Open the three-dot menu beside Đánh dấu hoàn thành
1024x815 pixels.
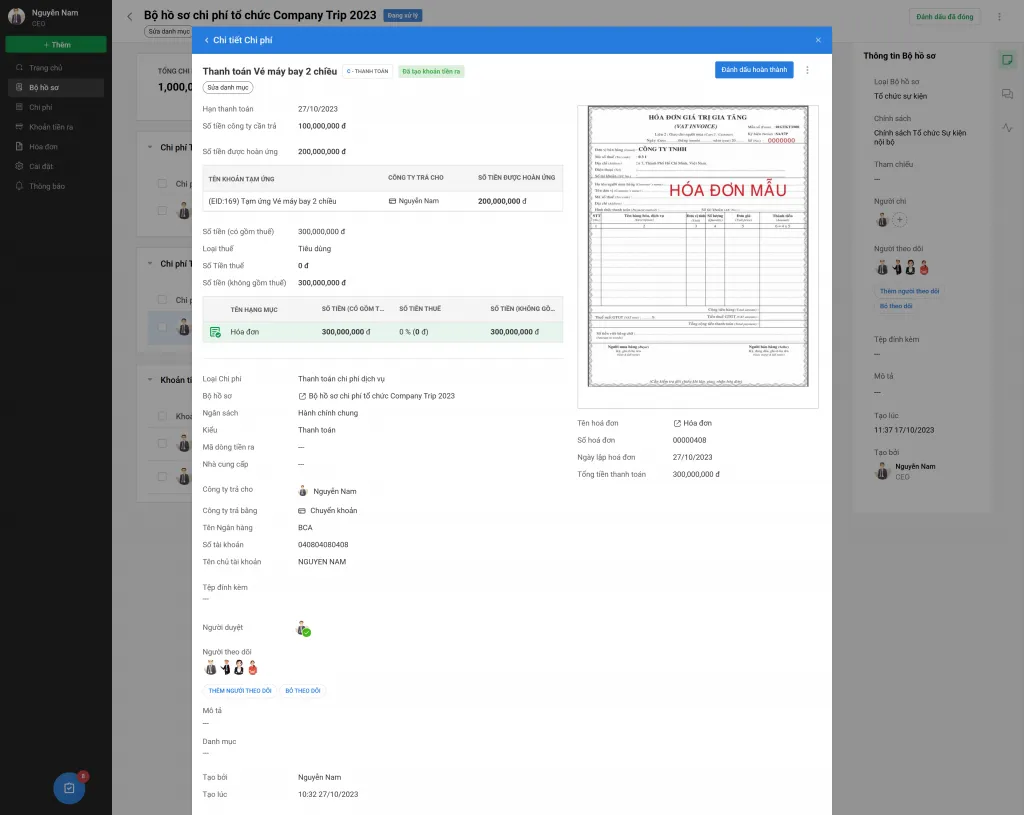807,70
